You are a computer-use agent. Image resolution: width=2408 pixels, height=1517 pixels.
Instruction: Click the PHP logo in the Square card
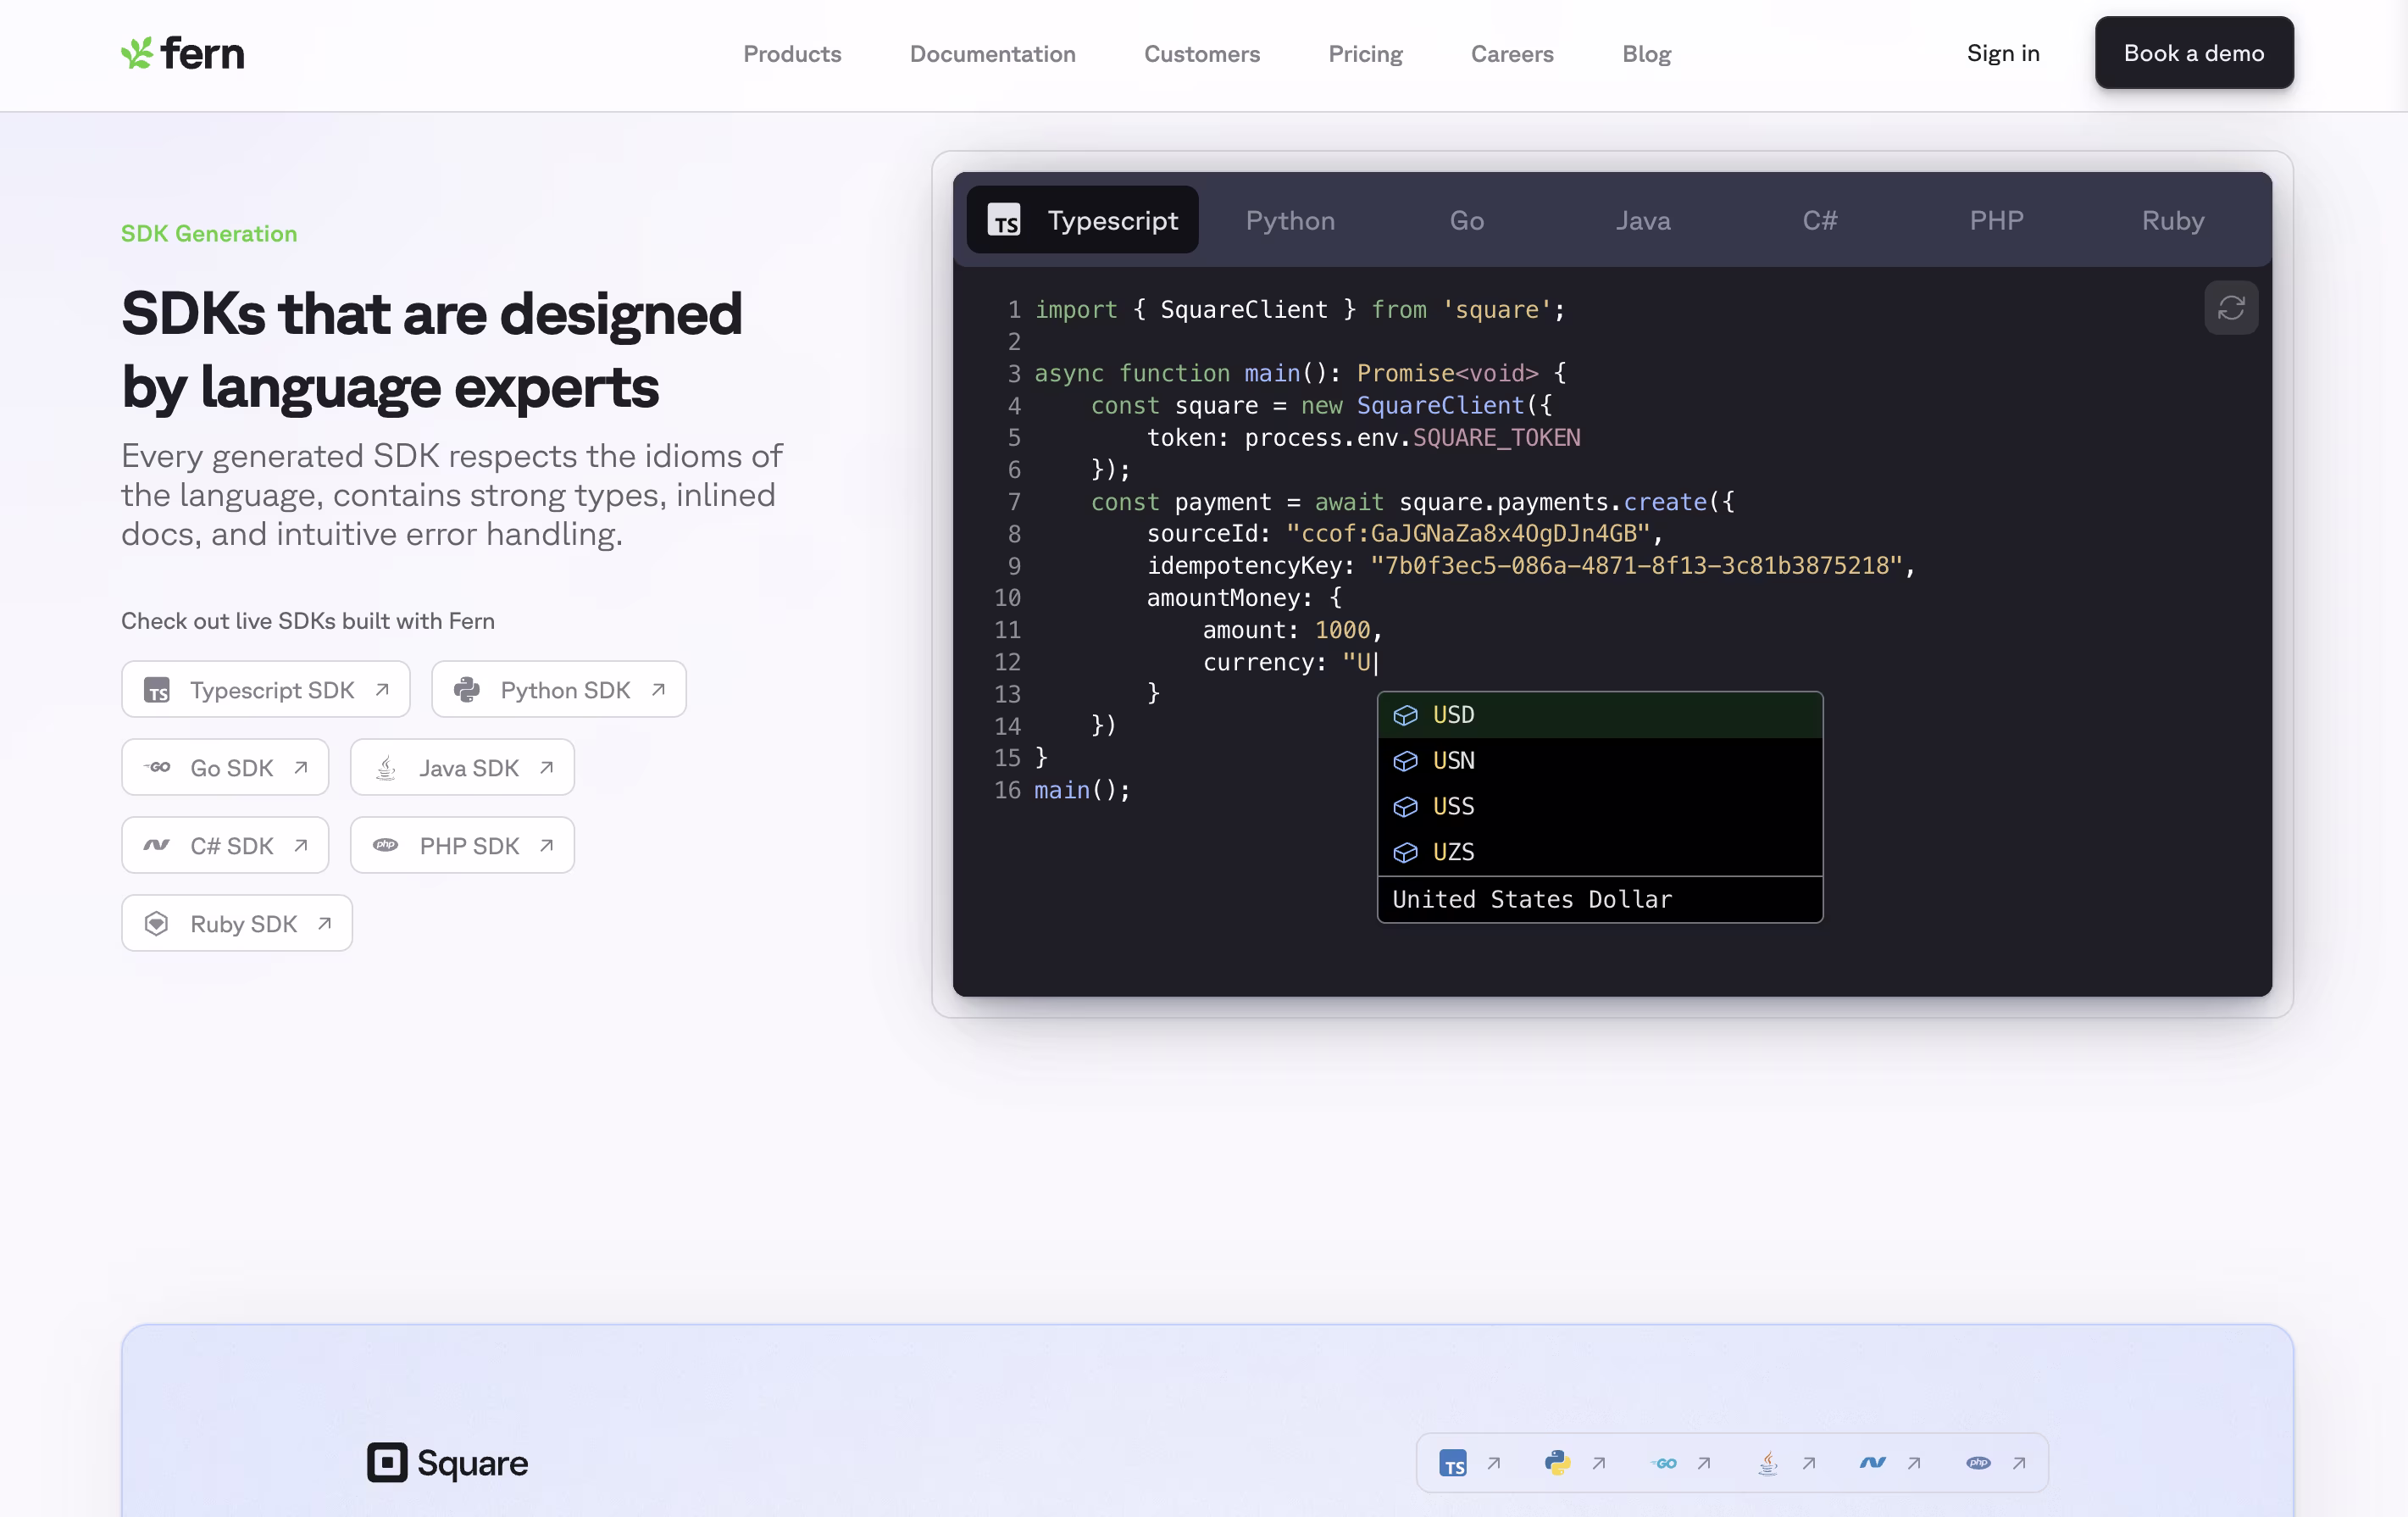pos(1977,1462)
